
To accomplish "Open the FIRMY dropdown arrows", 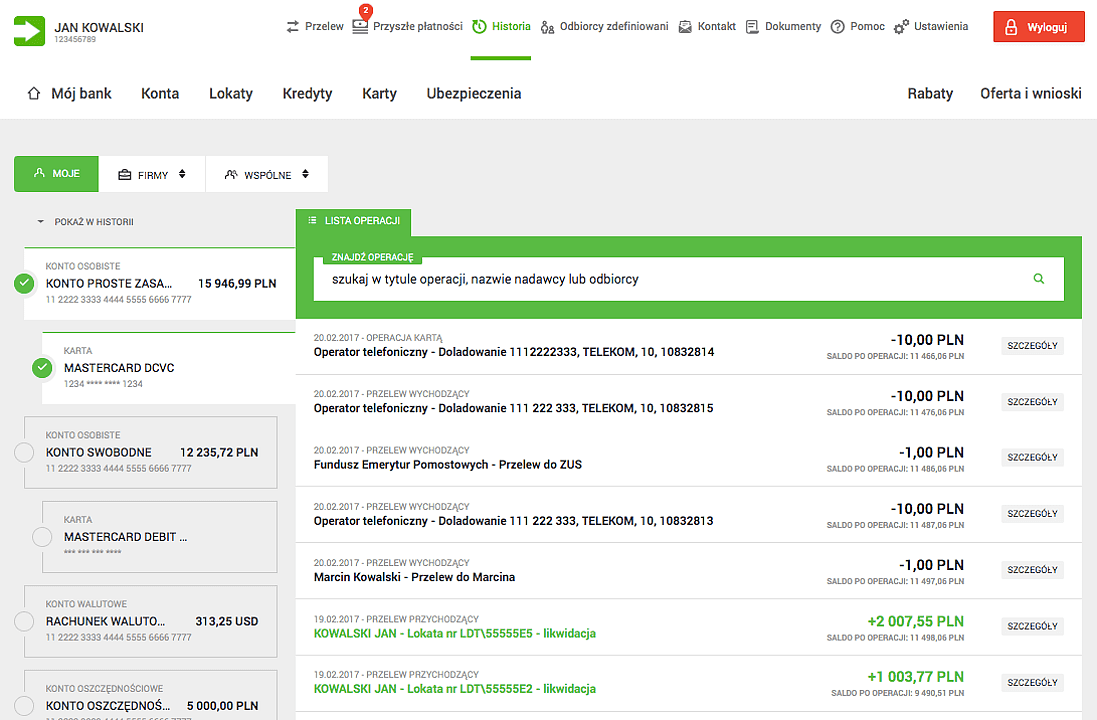I will point(182,174).
